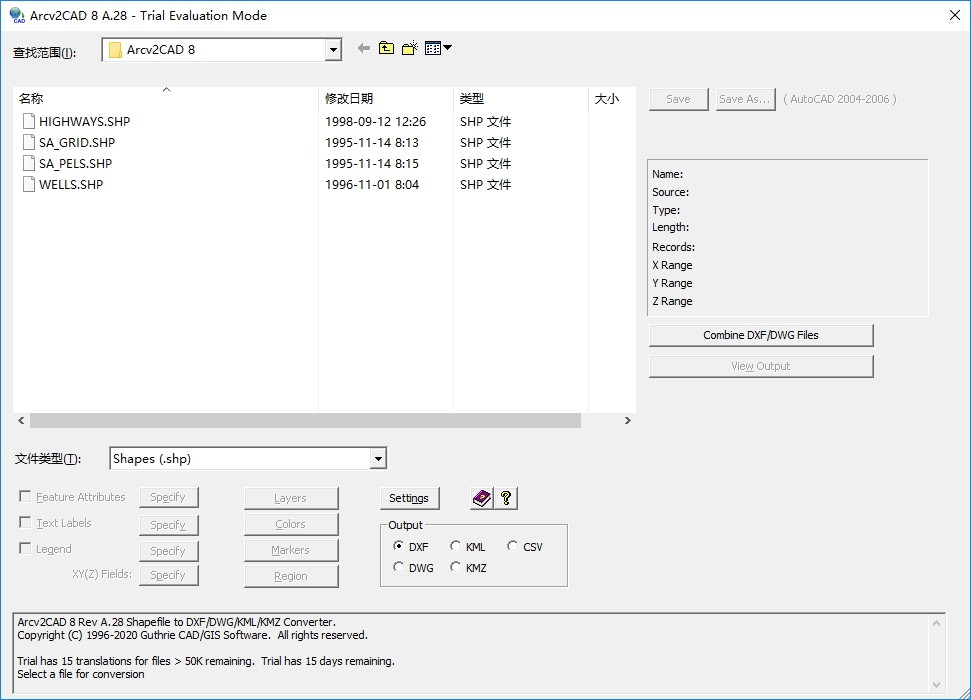This screenshot has height=700, width=971.
Task: Select CSV output radio button
Action: pos(512,546)
